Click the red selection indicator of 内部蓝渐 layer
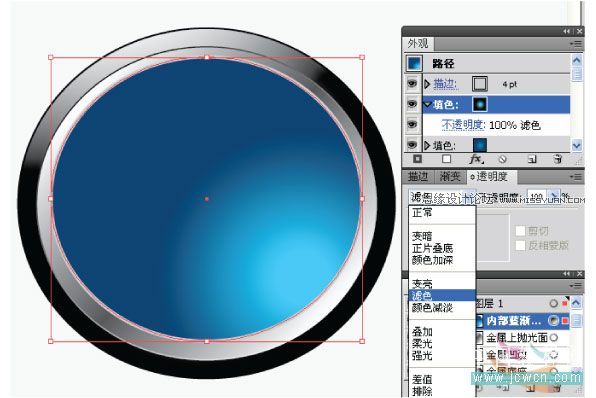Viewport: 596px width, 398px height. (565, 321)
